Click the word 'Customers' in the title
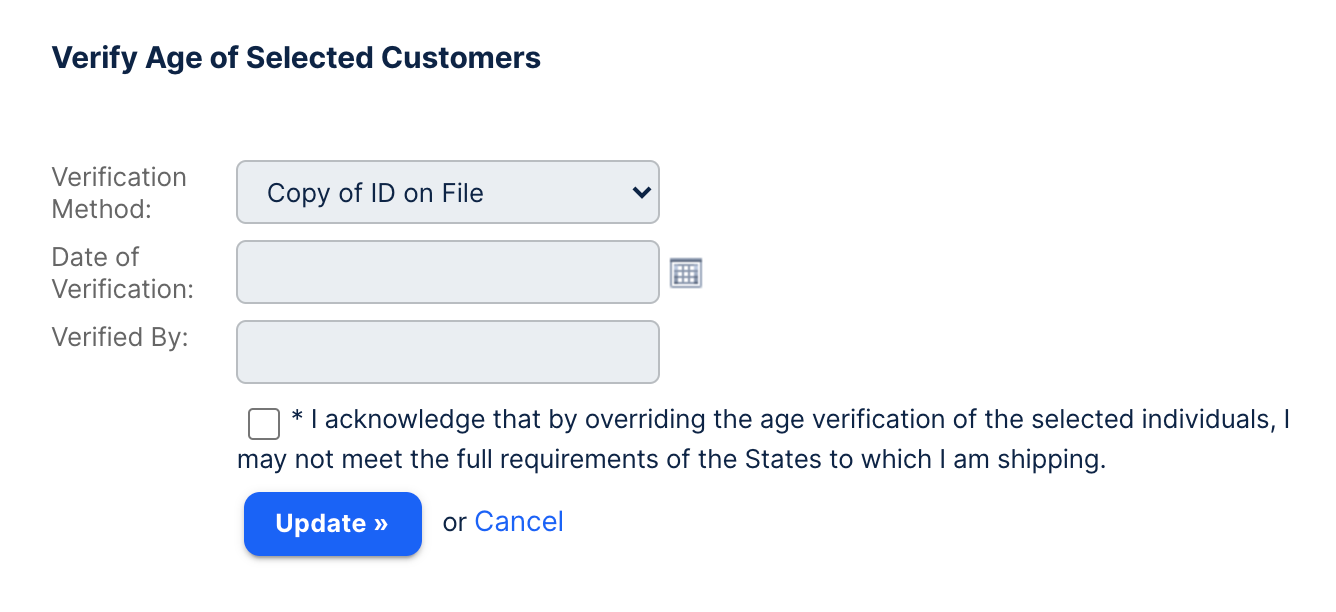The image size is (1336, 612). pos(461,58)
